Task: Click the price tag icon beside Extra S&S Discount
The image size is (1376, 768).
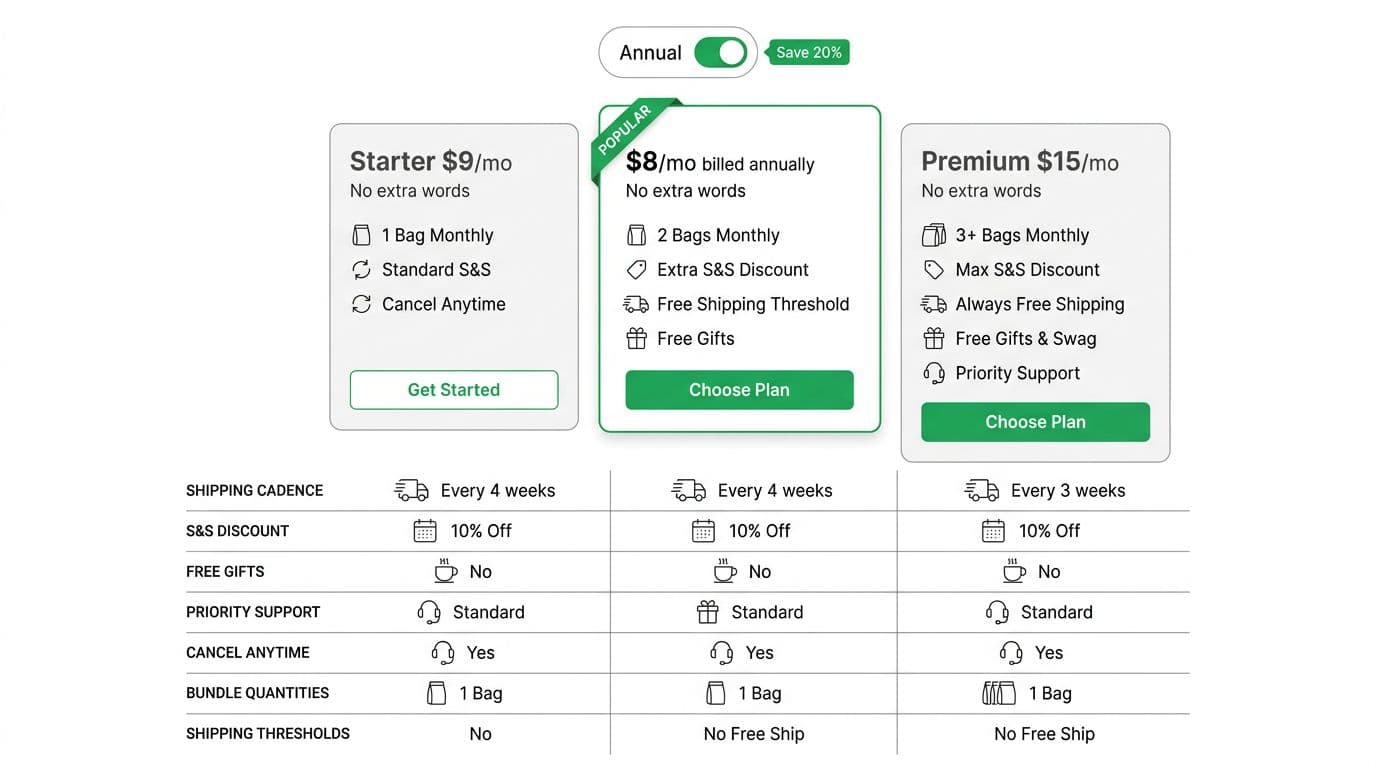Action: tap(636, 269)
